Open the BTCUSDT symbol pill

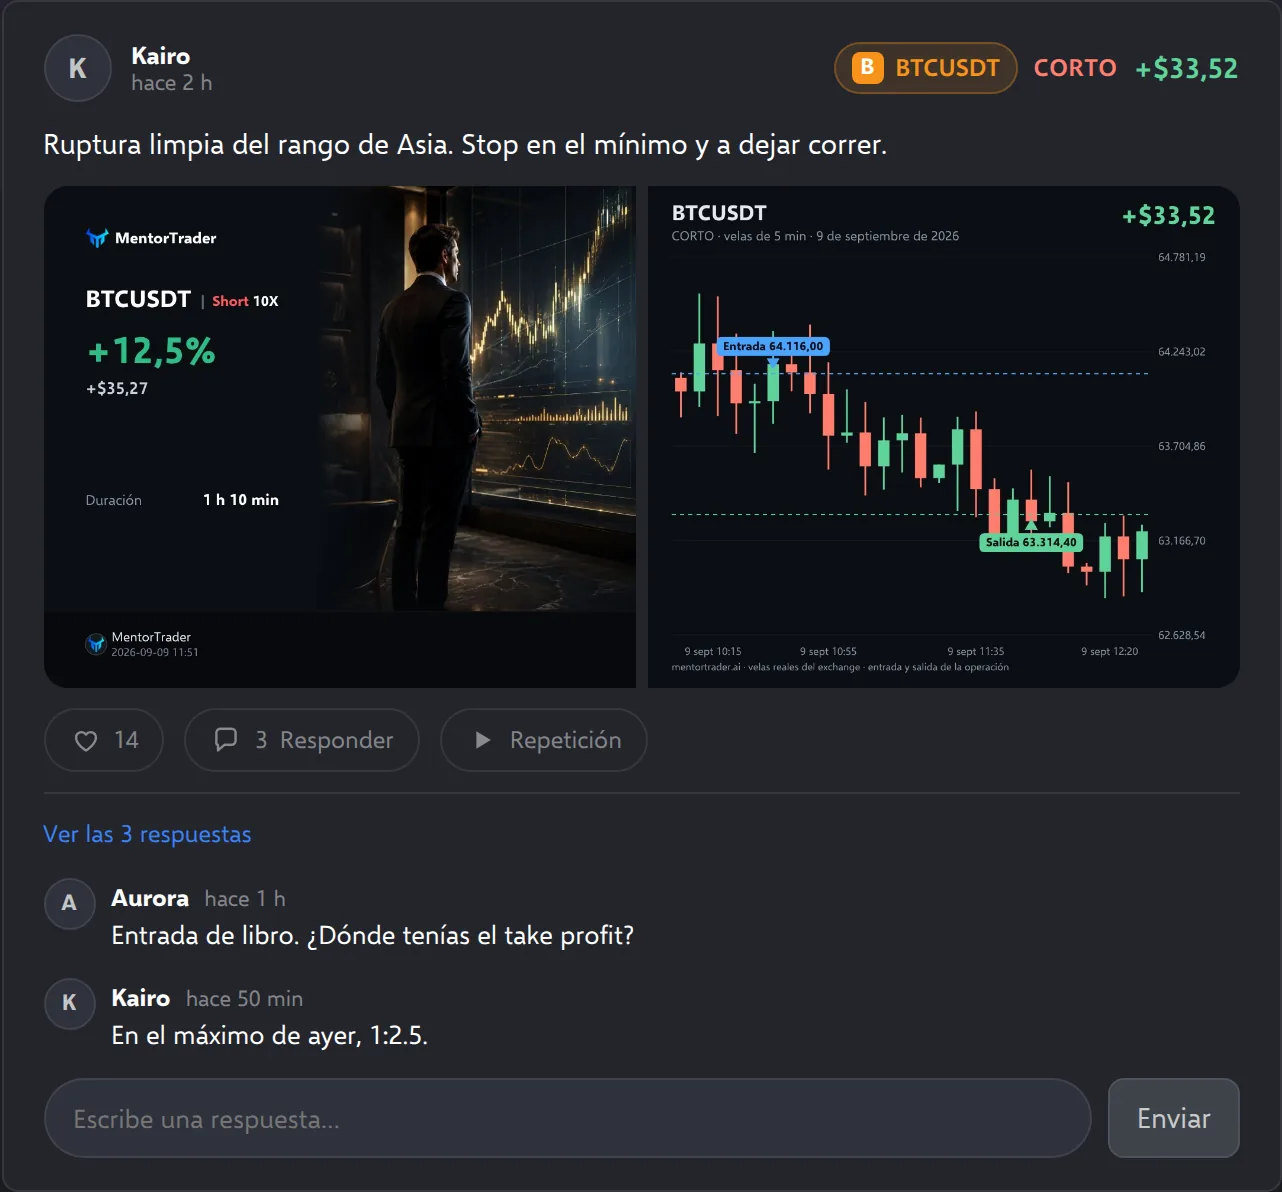(x=926, y=68)
